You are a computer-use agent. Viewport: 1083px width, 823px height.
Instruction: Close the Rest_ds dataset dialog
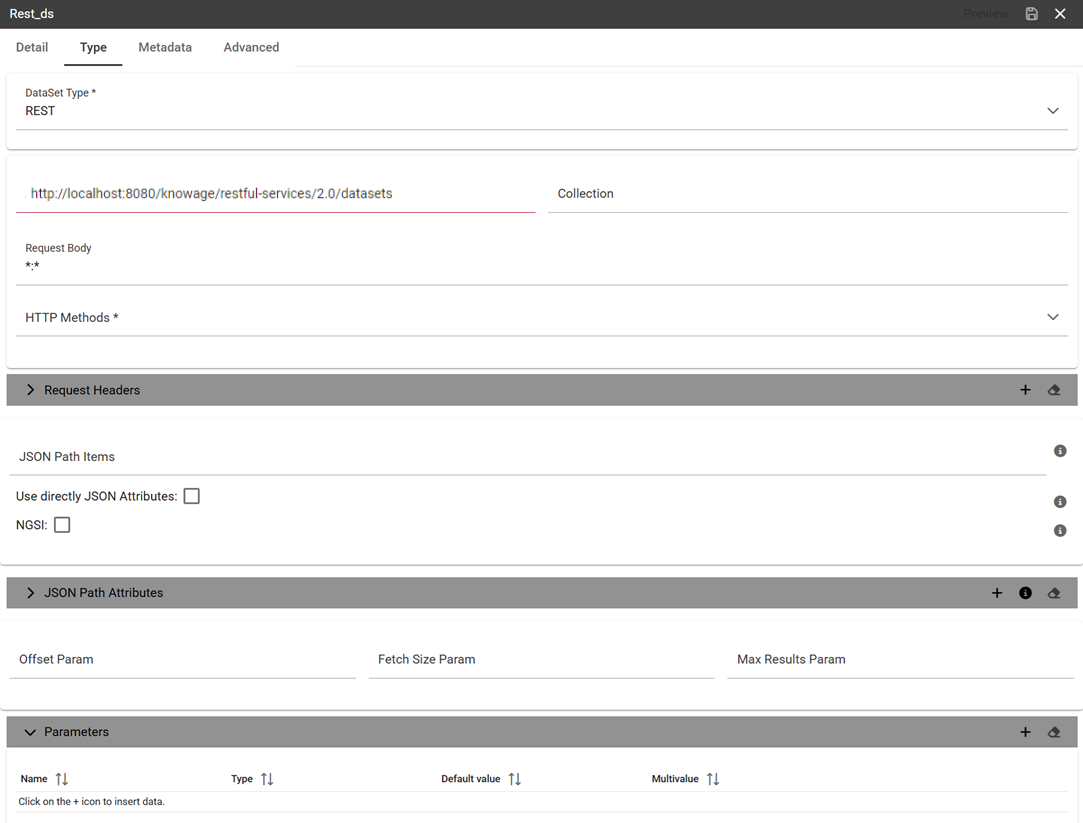pos(1060,14)
